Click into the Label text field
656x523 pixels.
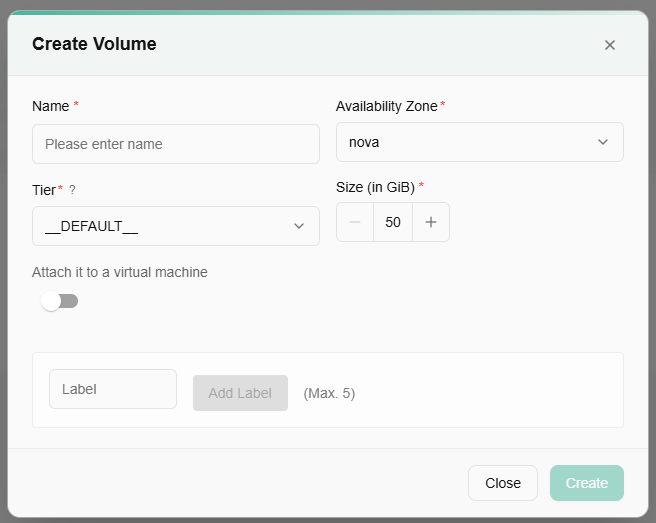[113, 389]
